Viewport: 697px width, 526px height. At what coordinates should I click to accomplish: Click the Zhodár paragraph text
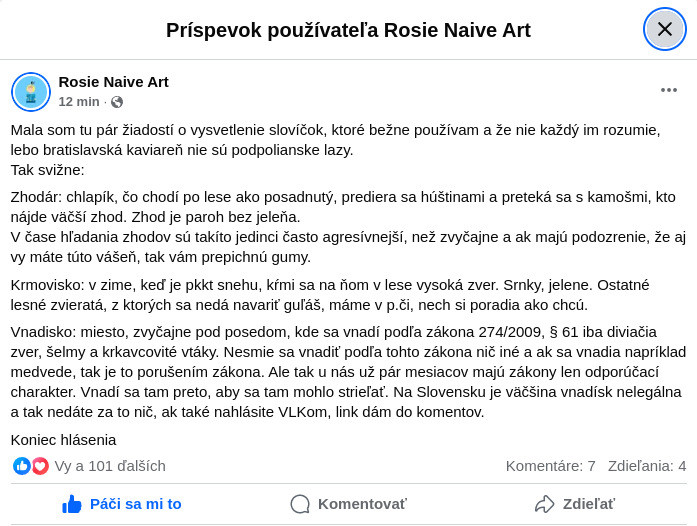point(348,227)
